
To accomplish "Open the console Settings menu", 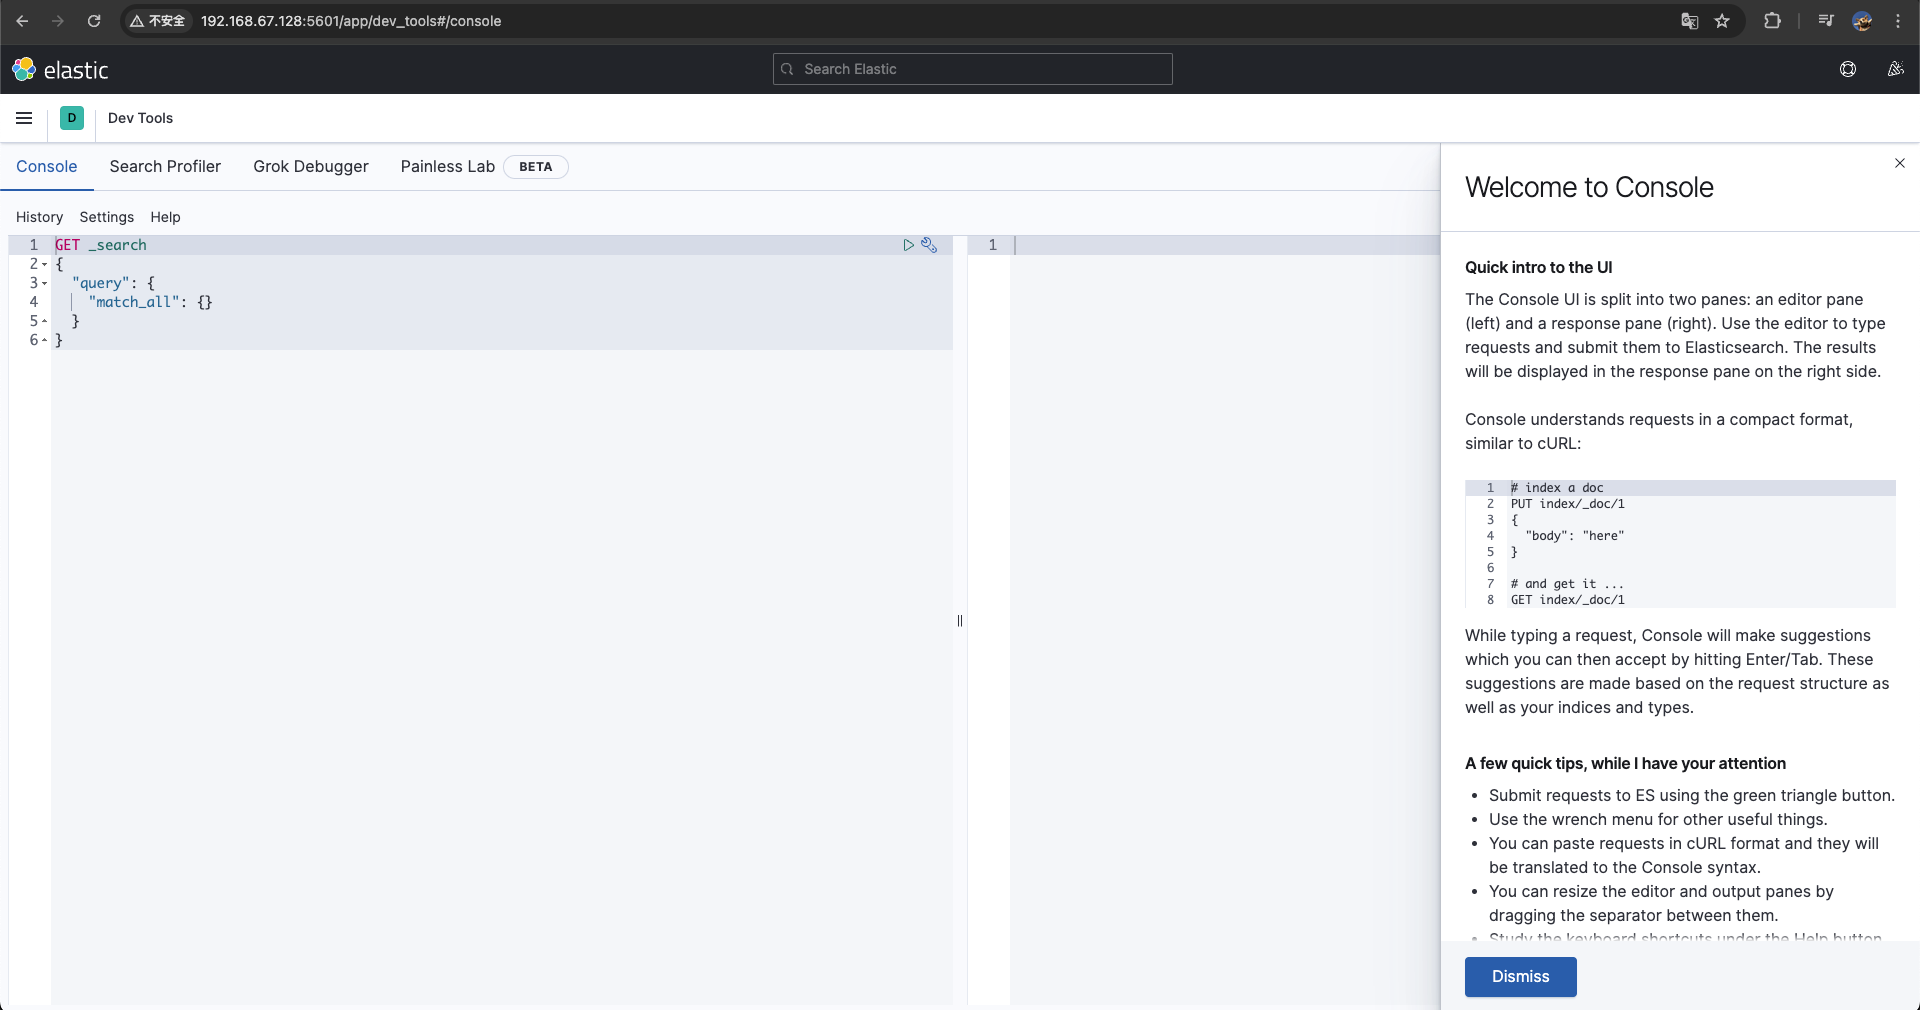I will (x=107, y=217).
